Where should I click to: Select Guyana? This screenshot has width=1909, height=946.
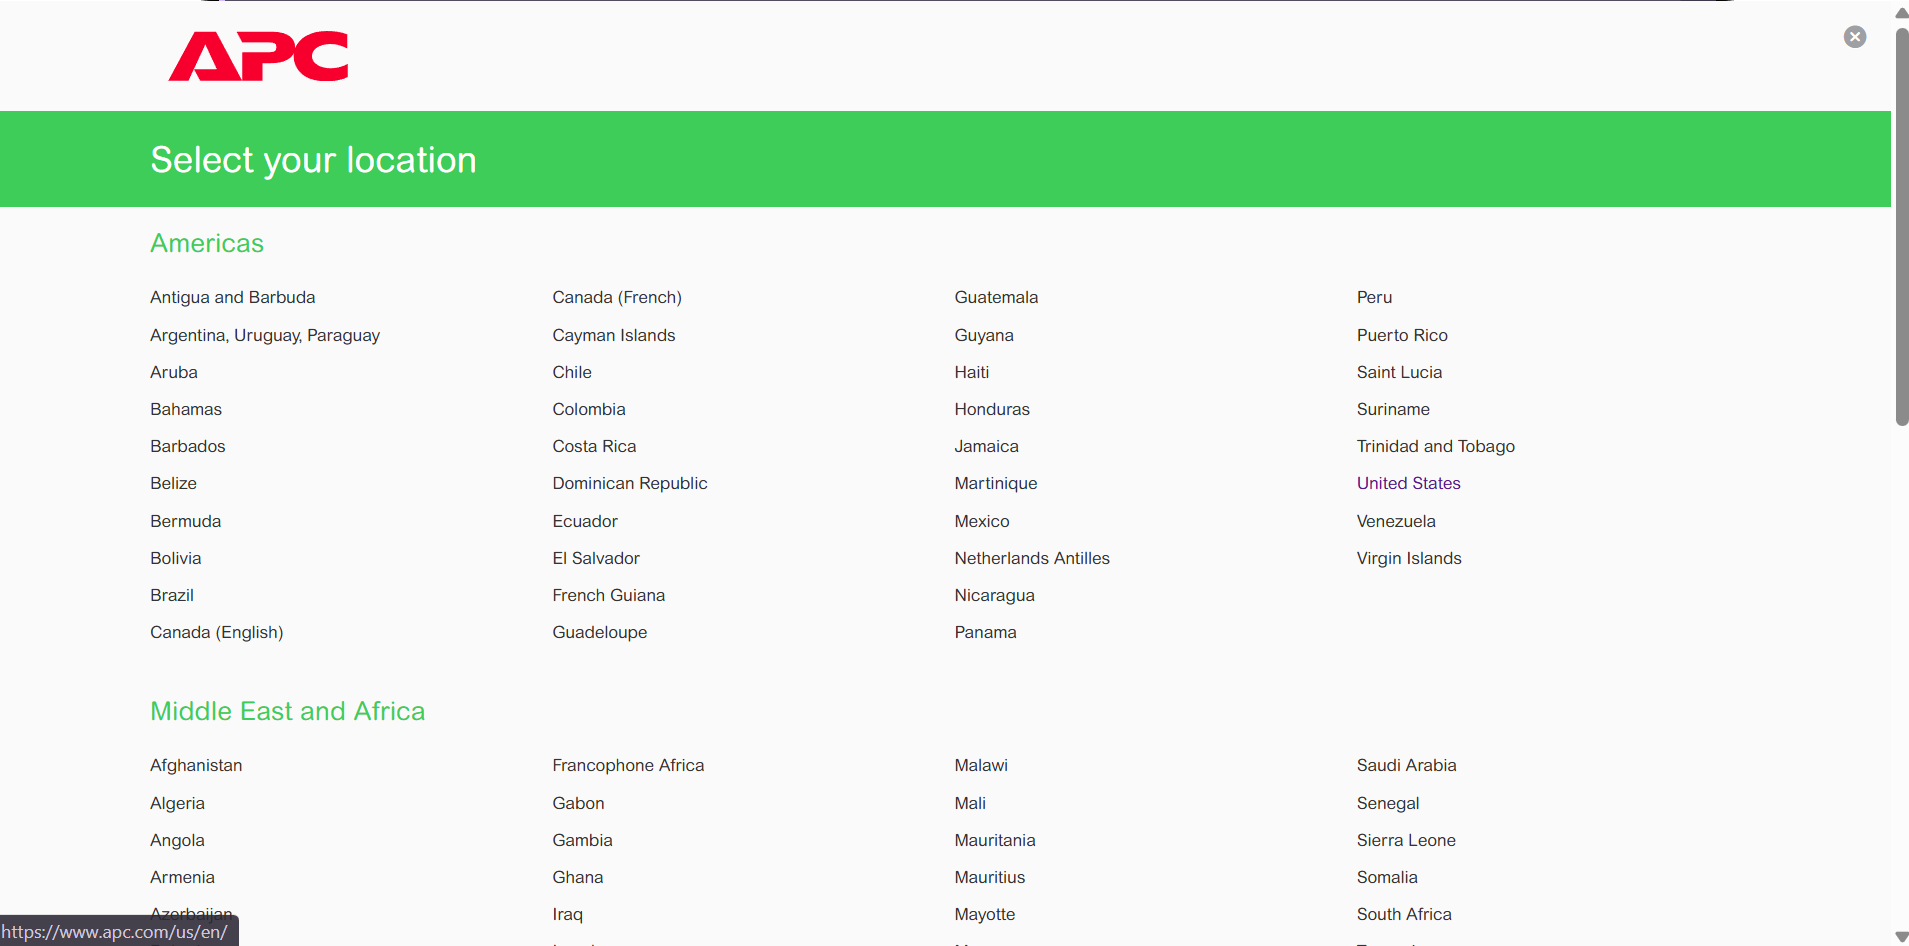(x=984, y=335)
